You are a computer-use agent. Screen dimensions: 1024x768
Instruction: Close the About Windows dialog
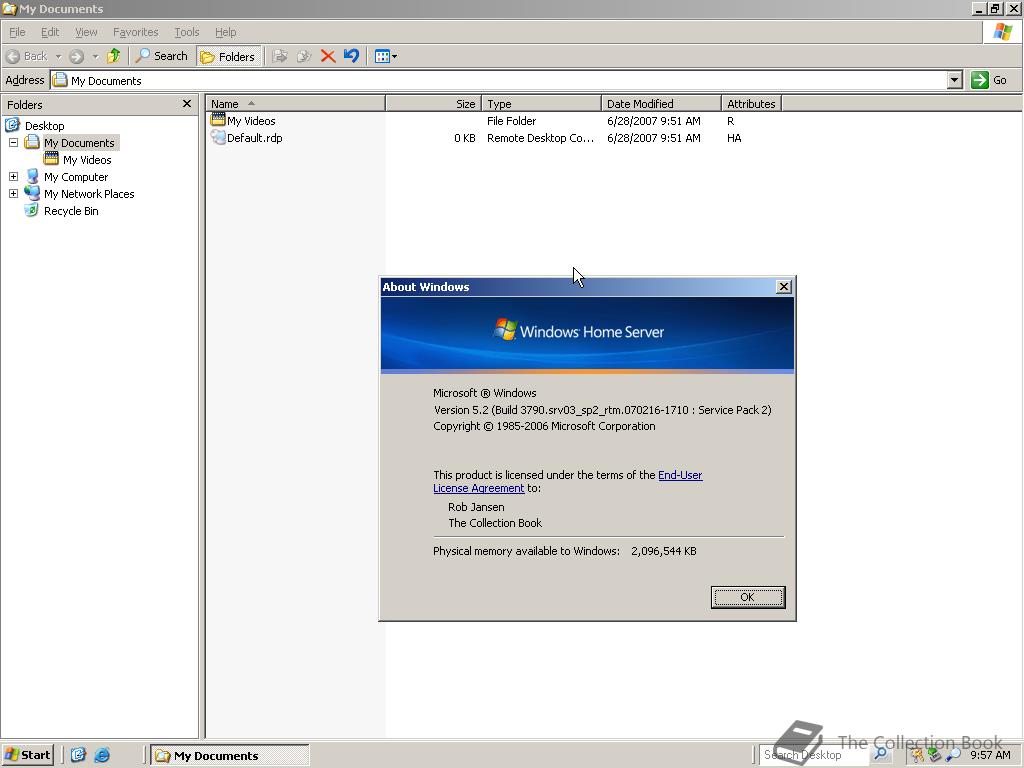[784, 287]
